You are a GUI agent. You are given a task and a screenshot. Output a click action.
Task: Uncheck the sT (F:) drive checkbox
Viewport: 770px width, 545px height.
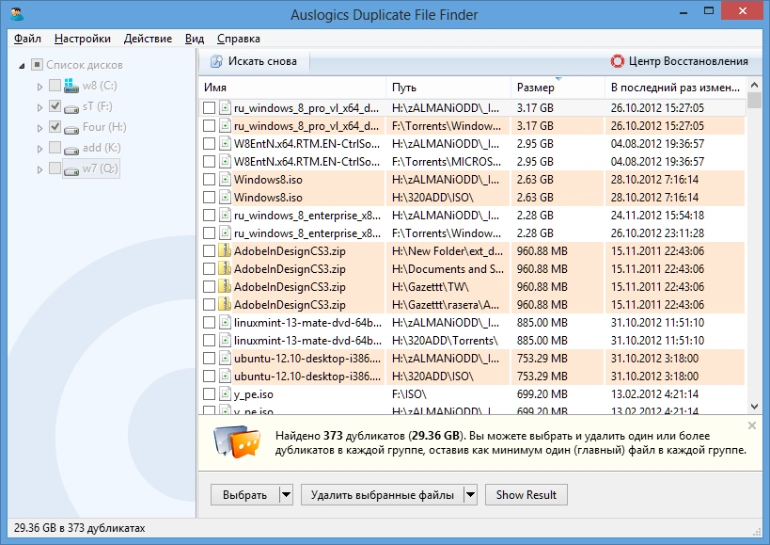55,106
